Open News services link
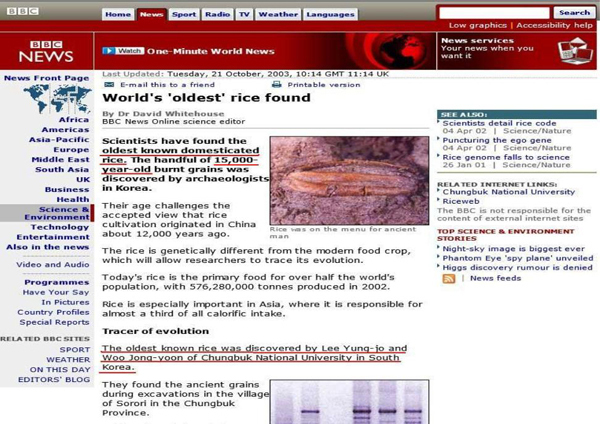The width and height of the screenshot is (600, 424). click(477, 40)
